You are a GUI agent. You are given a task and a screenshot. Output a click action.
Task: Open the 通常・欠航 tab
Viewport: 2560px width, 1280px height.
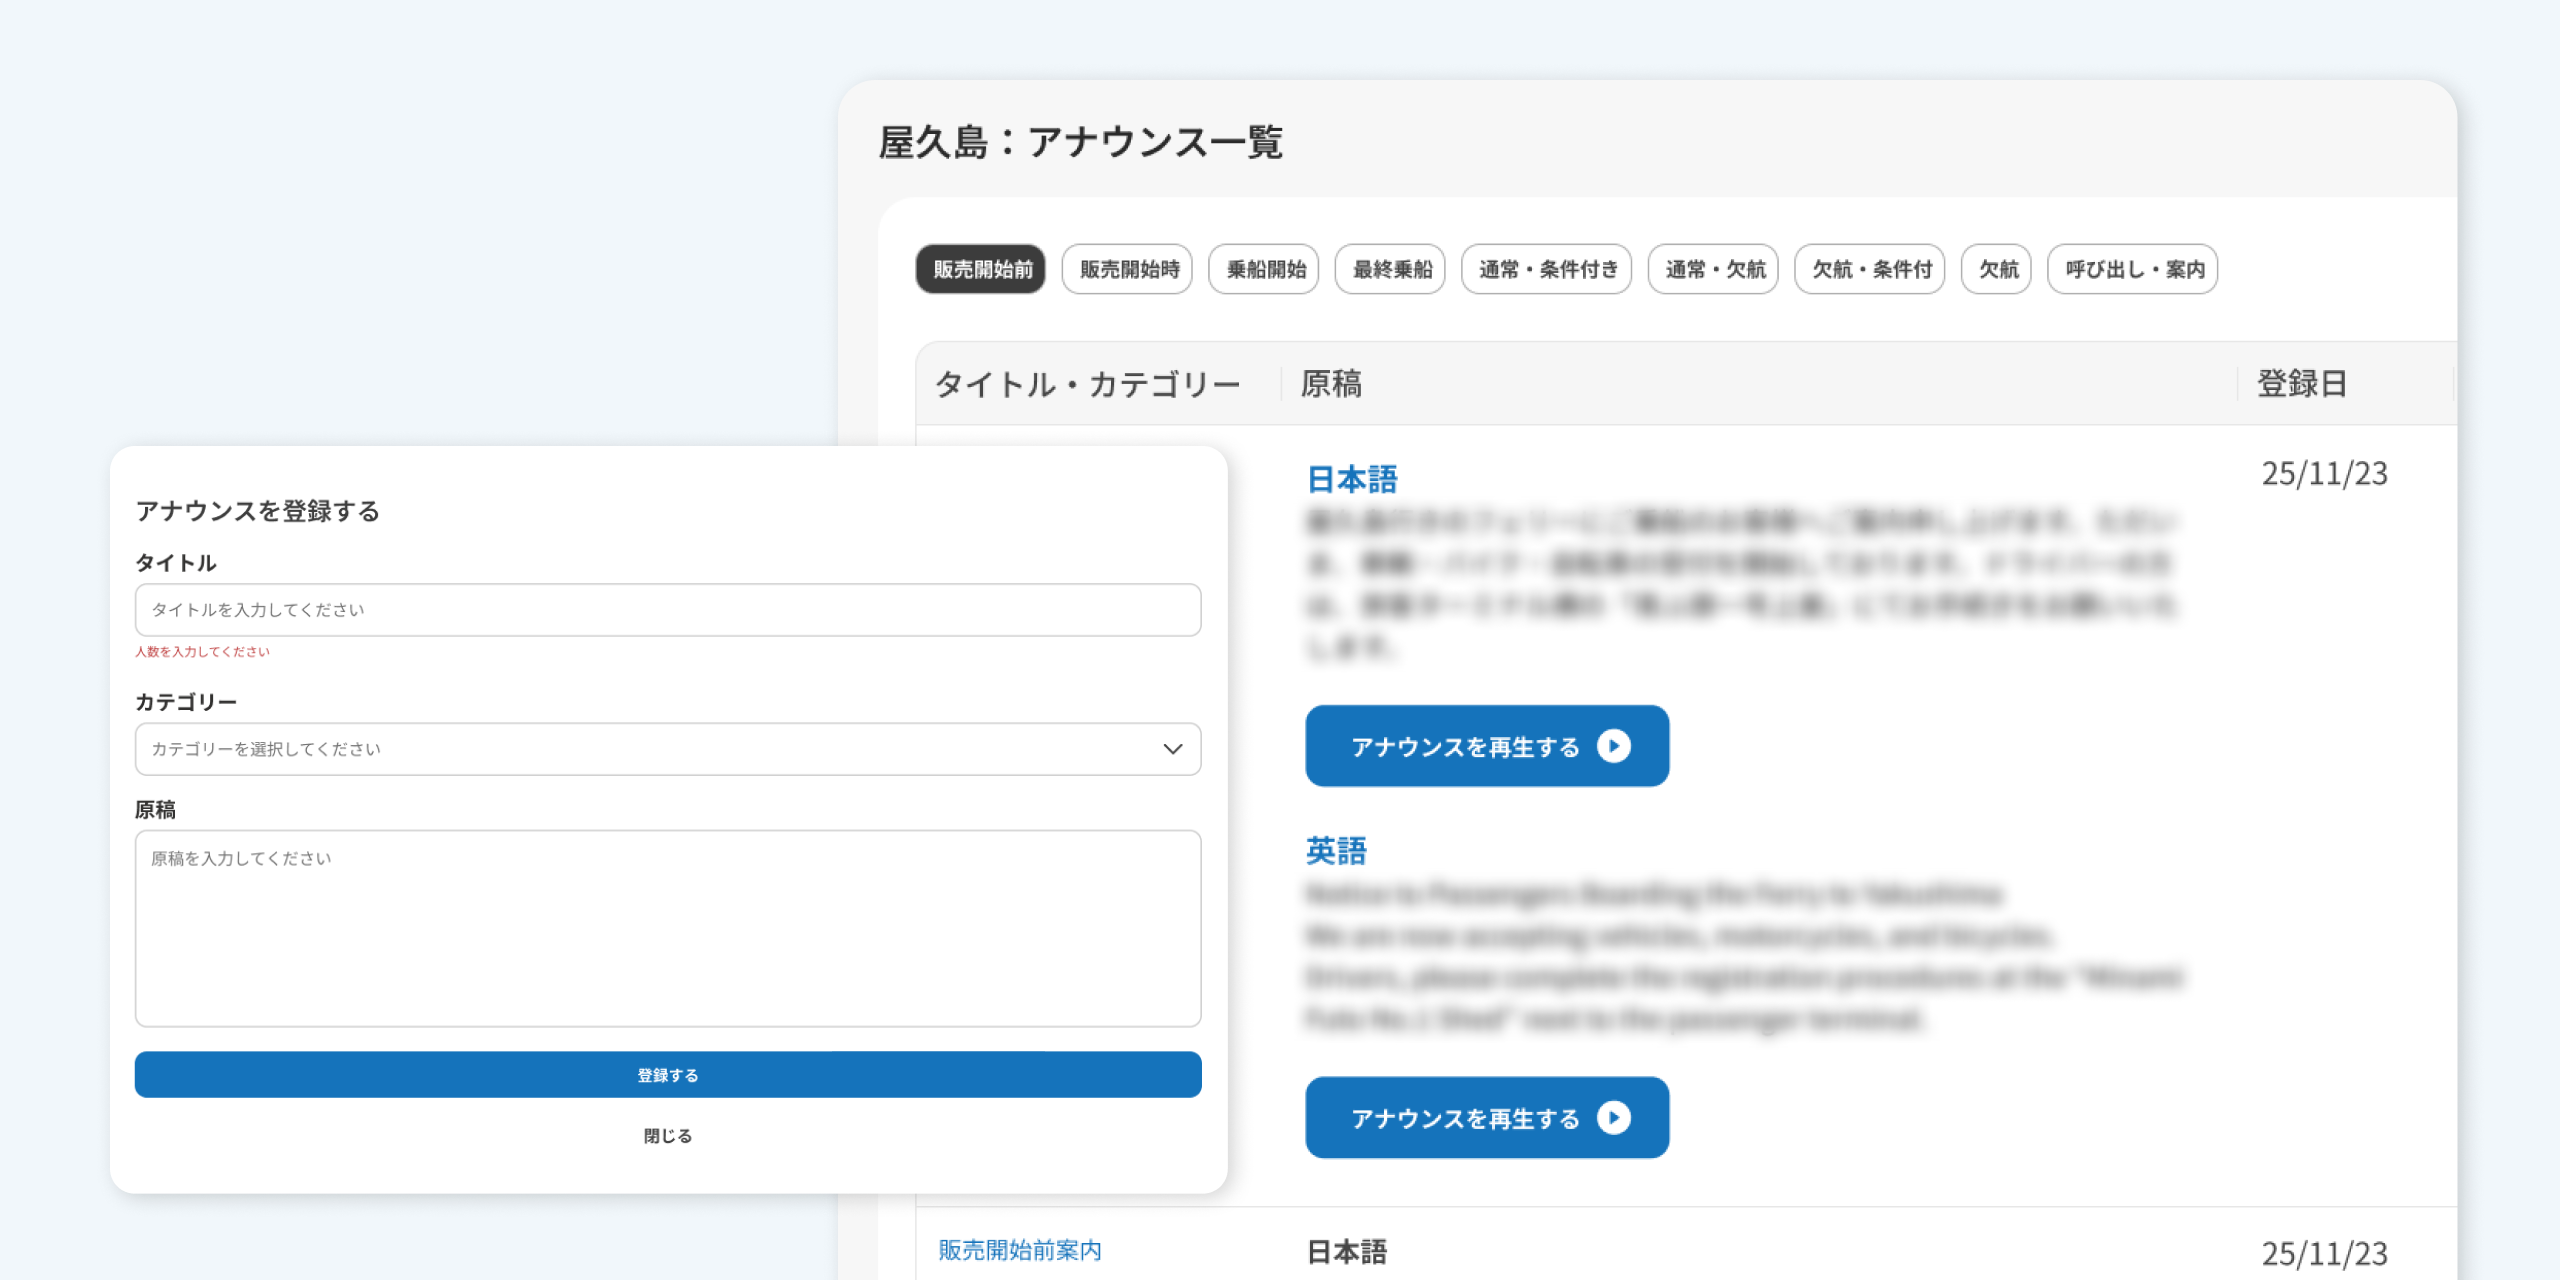pyautogui.click(x=1713, y=269)
